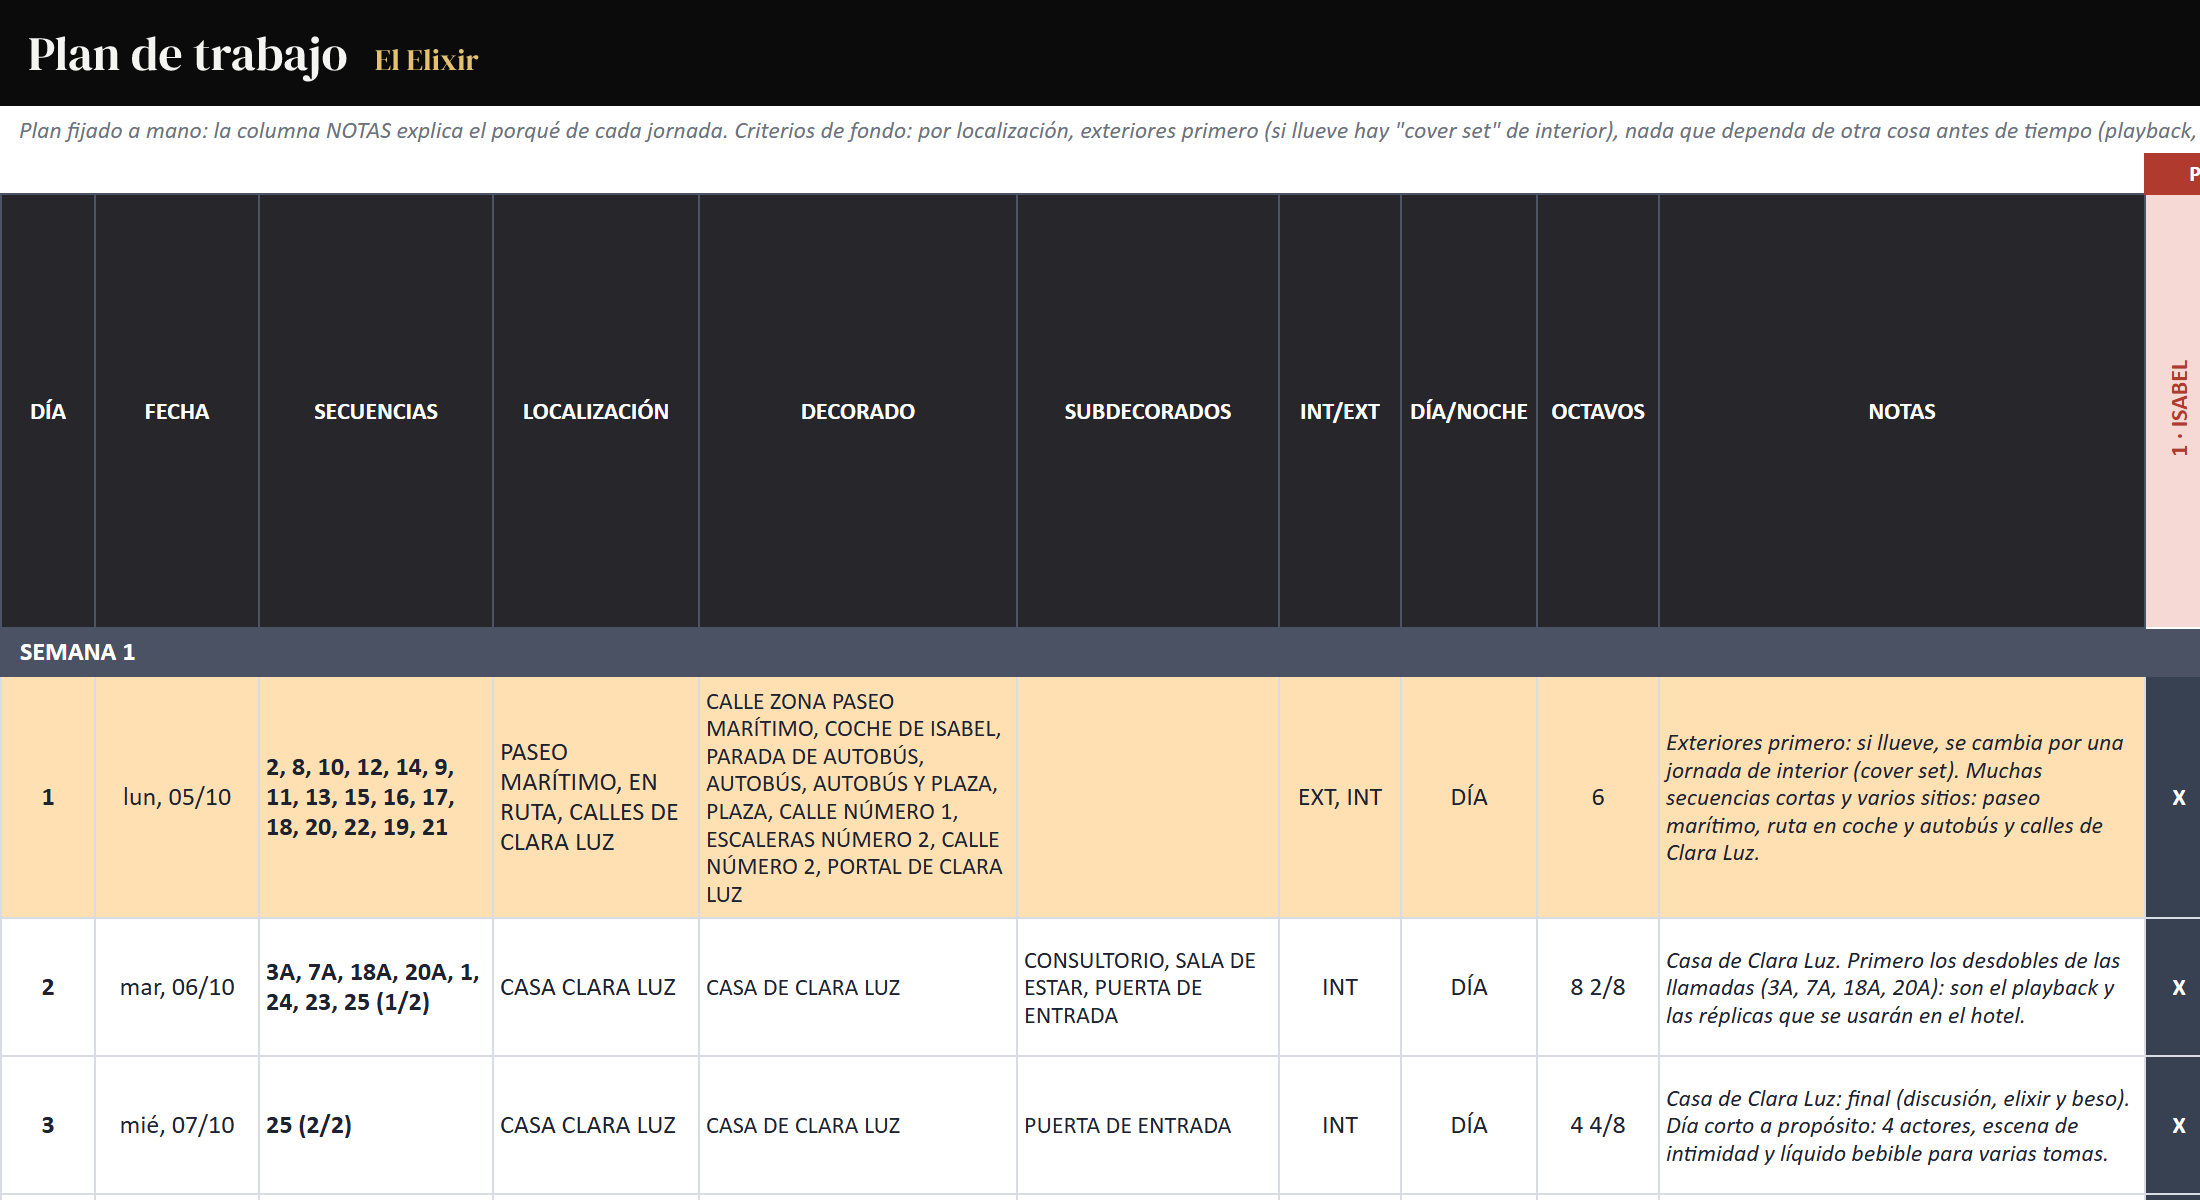Viewport: 2200px width, 1200px height.
Task: Select the PUERTA DE ENTRADA cell on day 3
Action: pos(1148,1125)
